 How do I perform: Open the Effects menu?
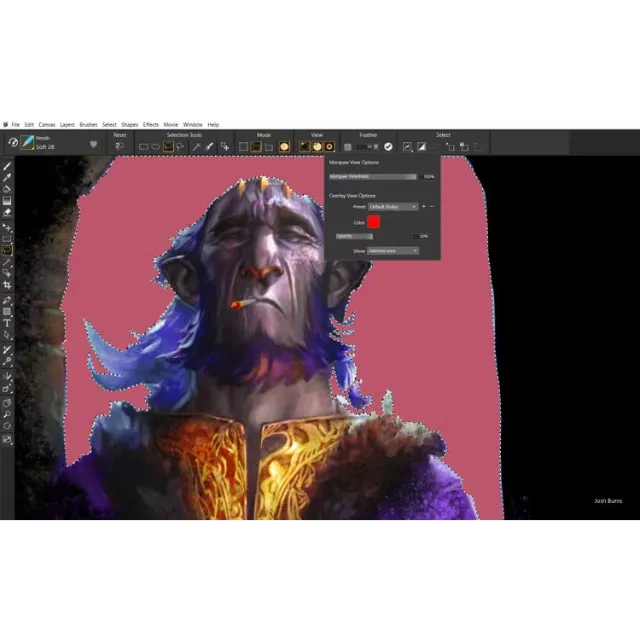tap(151, 124)
